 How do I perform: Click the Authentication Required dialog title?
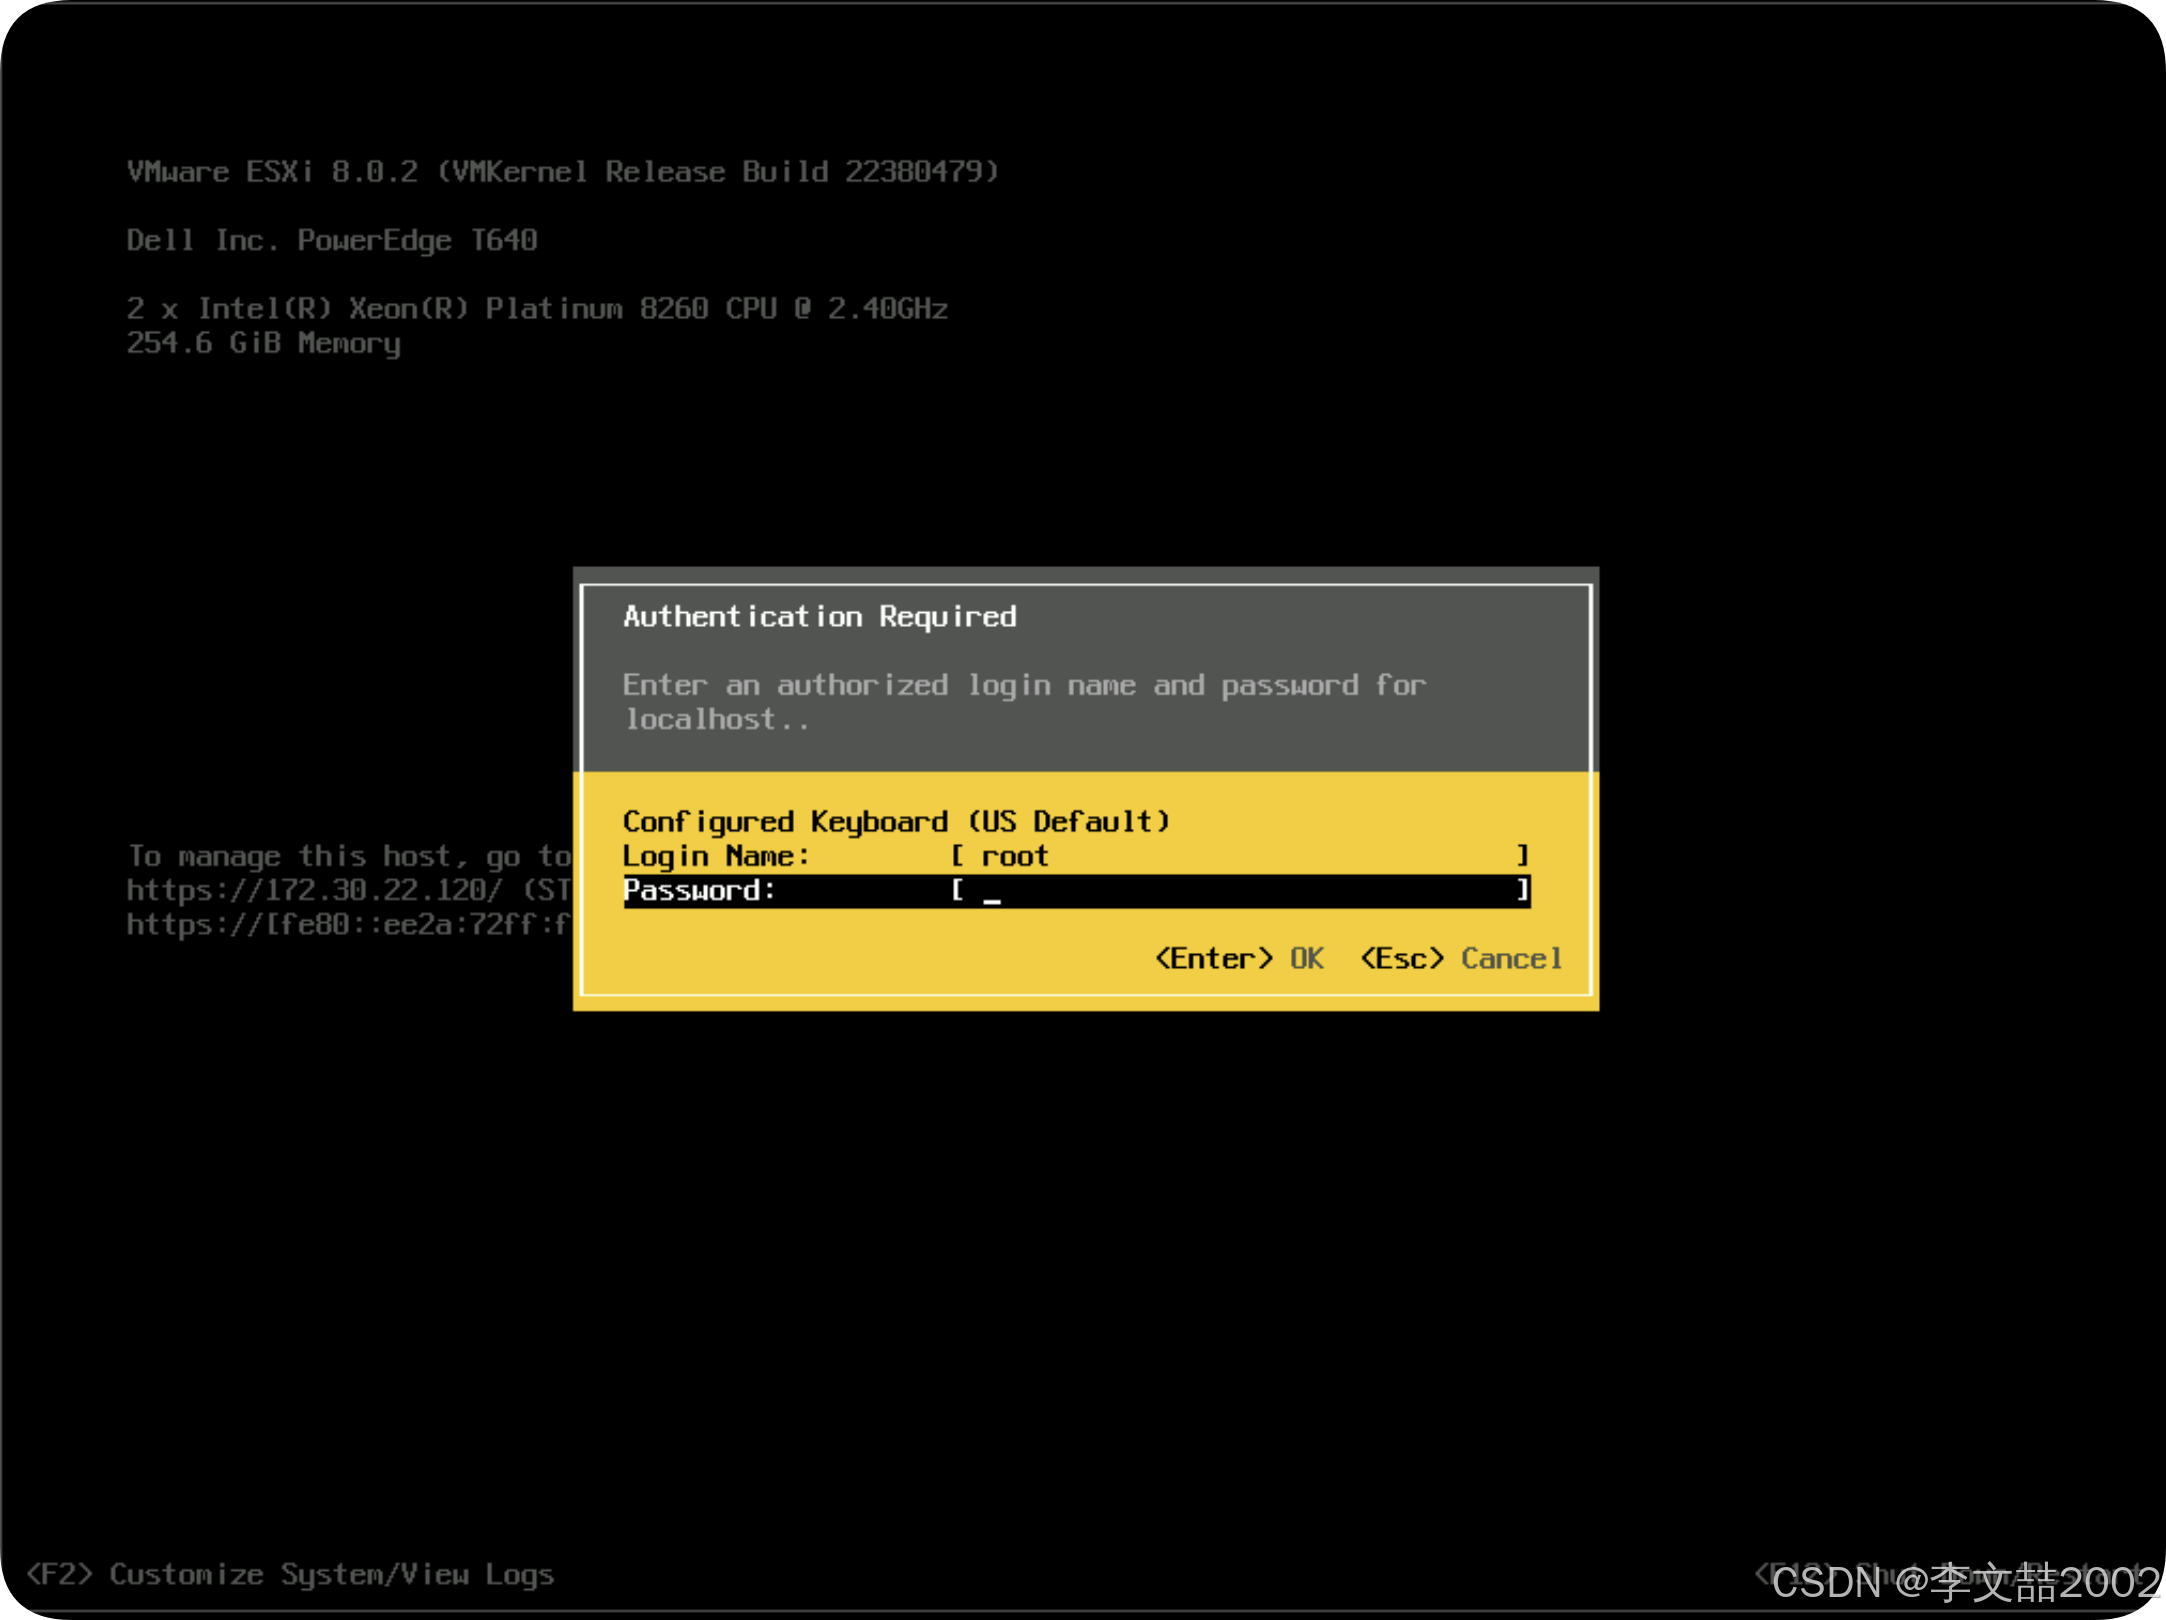[819, 616]
